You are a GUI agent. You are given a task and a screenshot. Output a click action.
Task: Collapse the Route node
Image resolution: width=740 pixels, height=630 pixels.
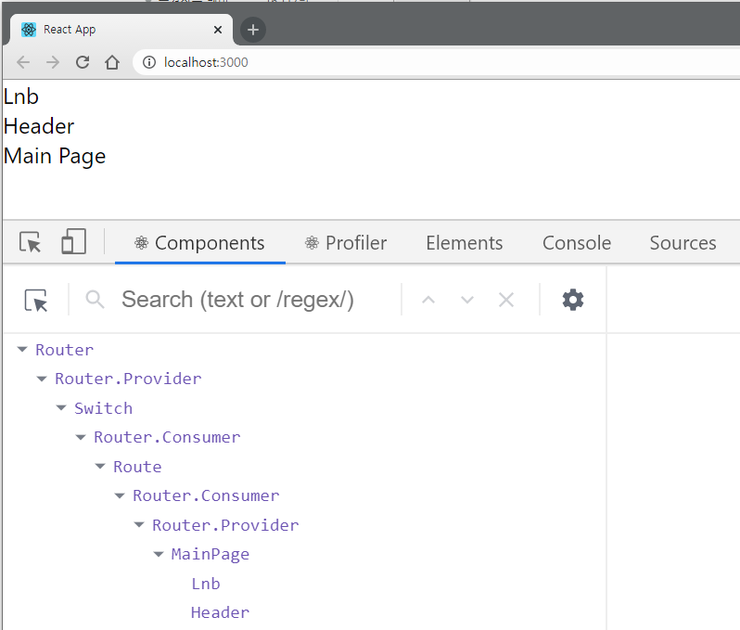(100, 467)
